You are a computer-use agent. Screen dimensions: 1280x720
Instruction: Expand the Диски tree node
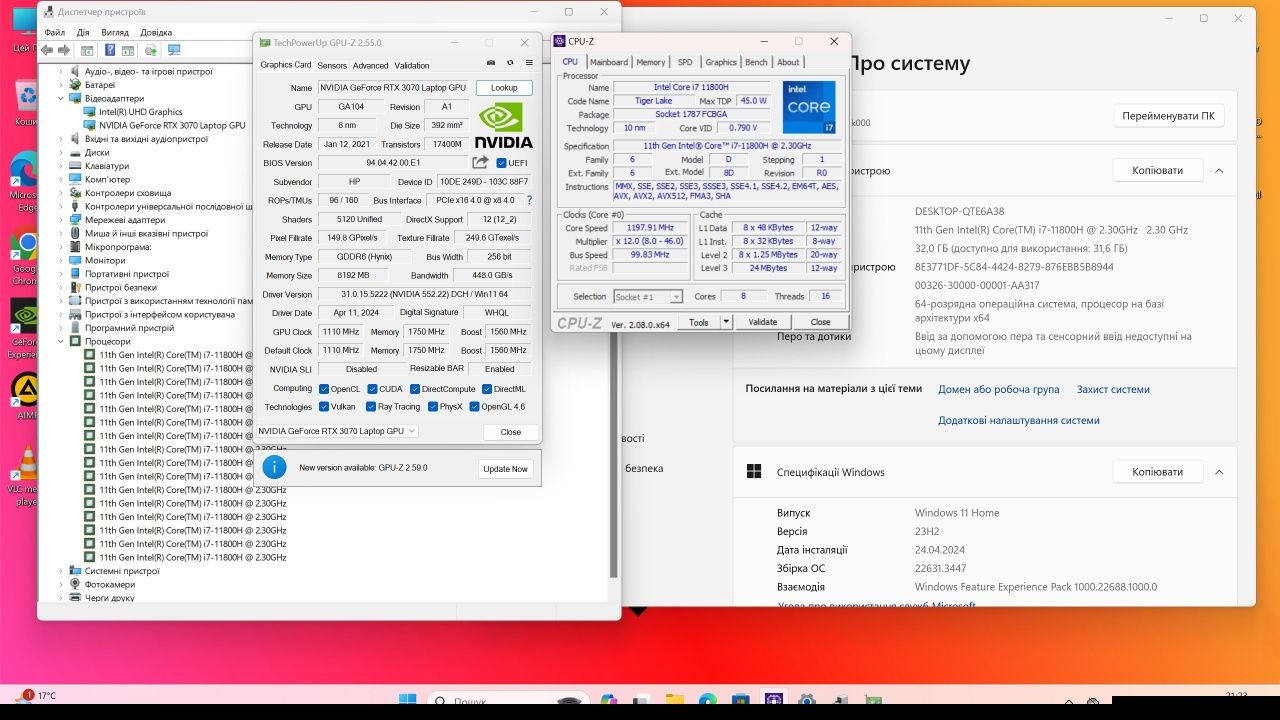pyautogui.click(x=61, y=153)
